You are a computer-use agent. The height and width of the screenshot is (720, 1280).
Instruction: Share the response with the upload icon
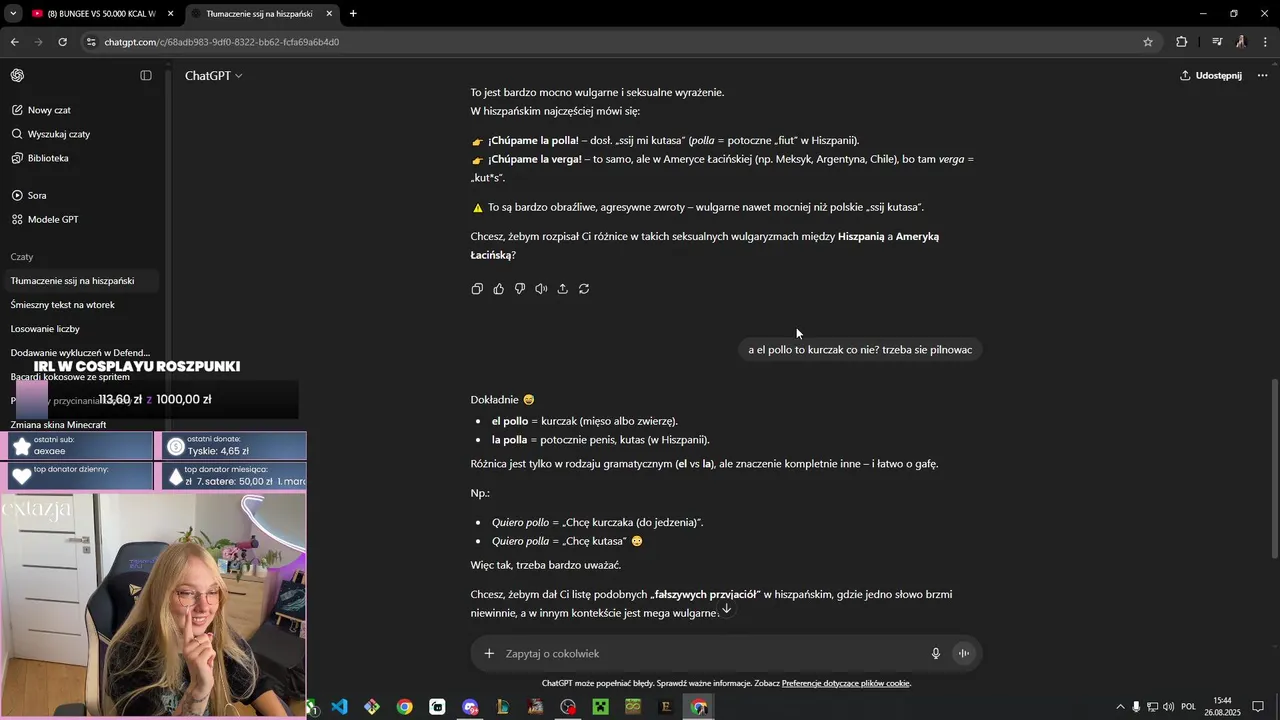coord(563,289)
